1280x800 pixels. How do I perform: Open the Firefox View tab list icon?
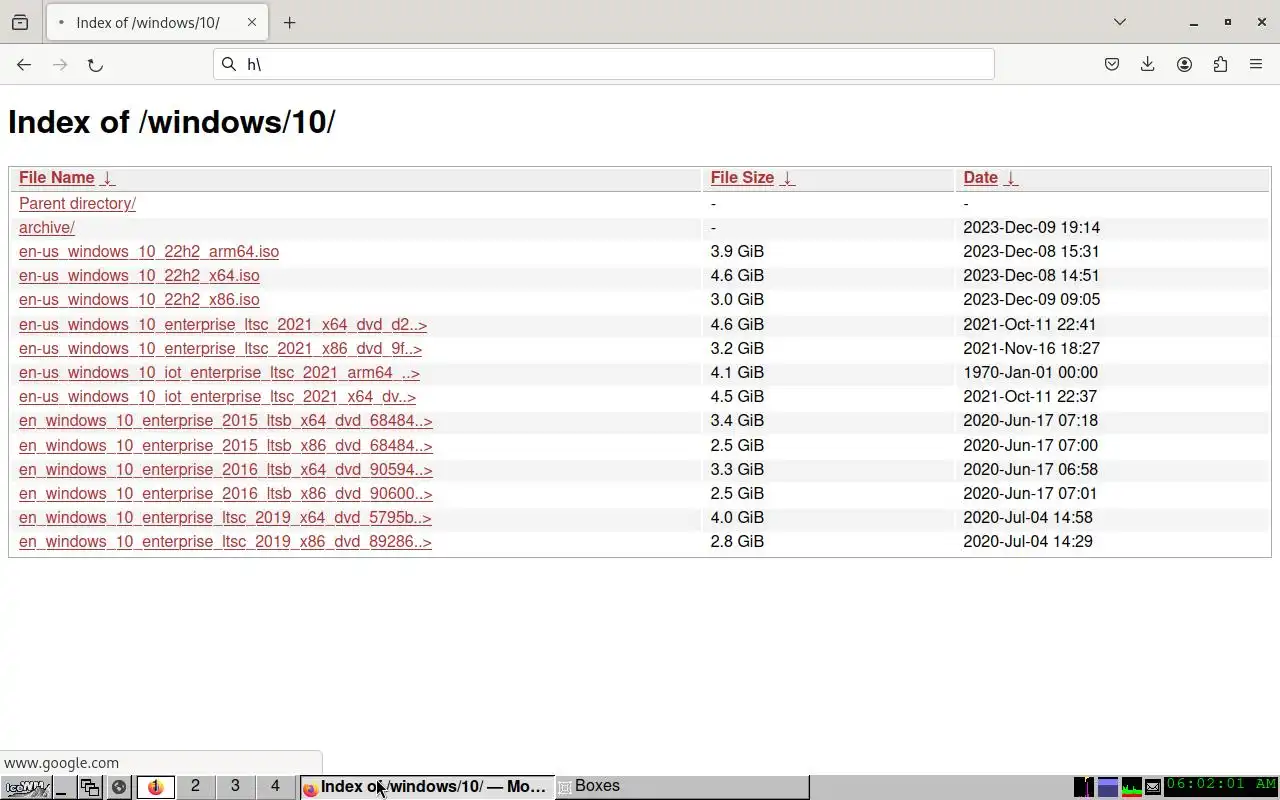tap(20, 22)
